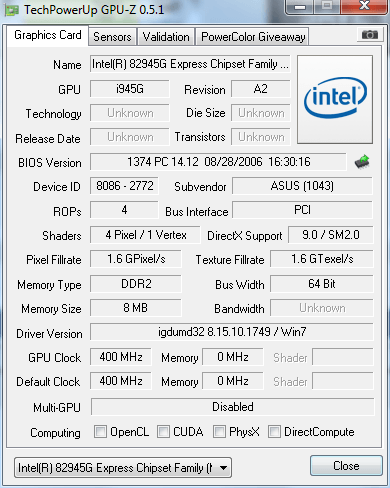Click the BIOS save chip icon

(362, 162)
